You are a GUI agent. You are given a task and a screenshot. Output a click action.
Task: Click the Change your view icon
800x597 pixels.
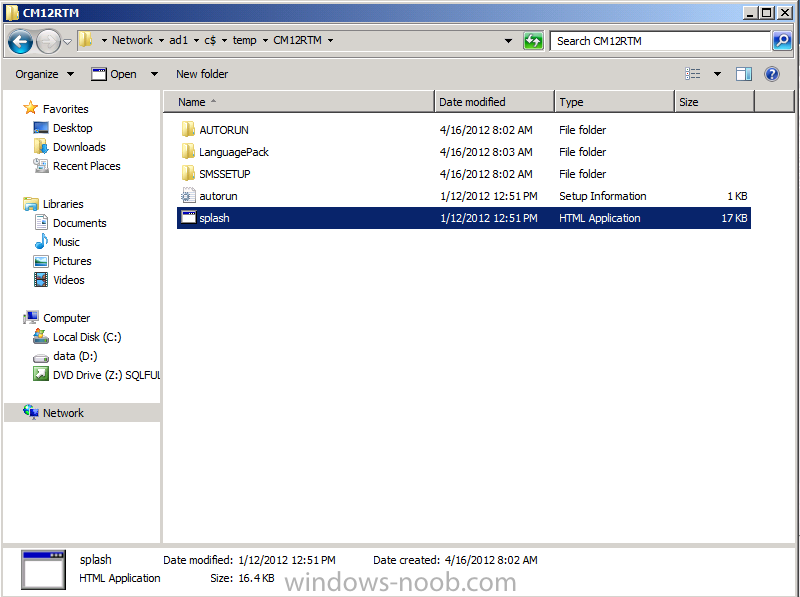[x=692, y=74]
